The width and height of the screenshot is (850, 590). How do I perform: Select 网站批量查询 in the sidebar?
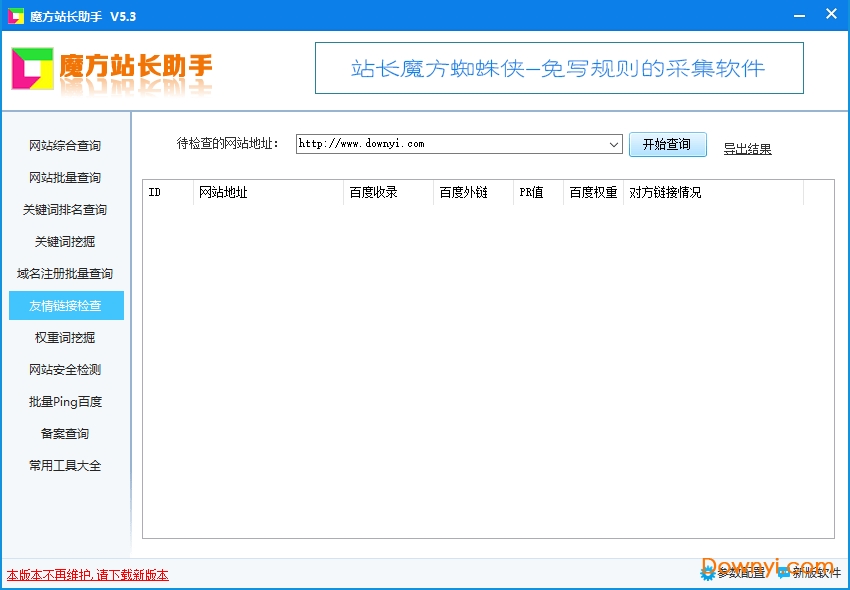(x=66, y=177)
